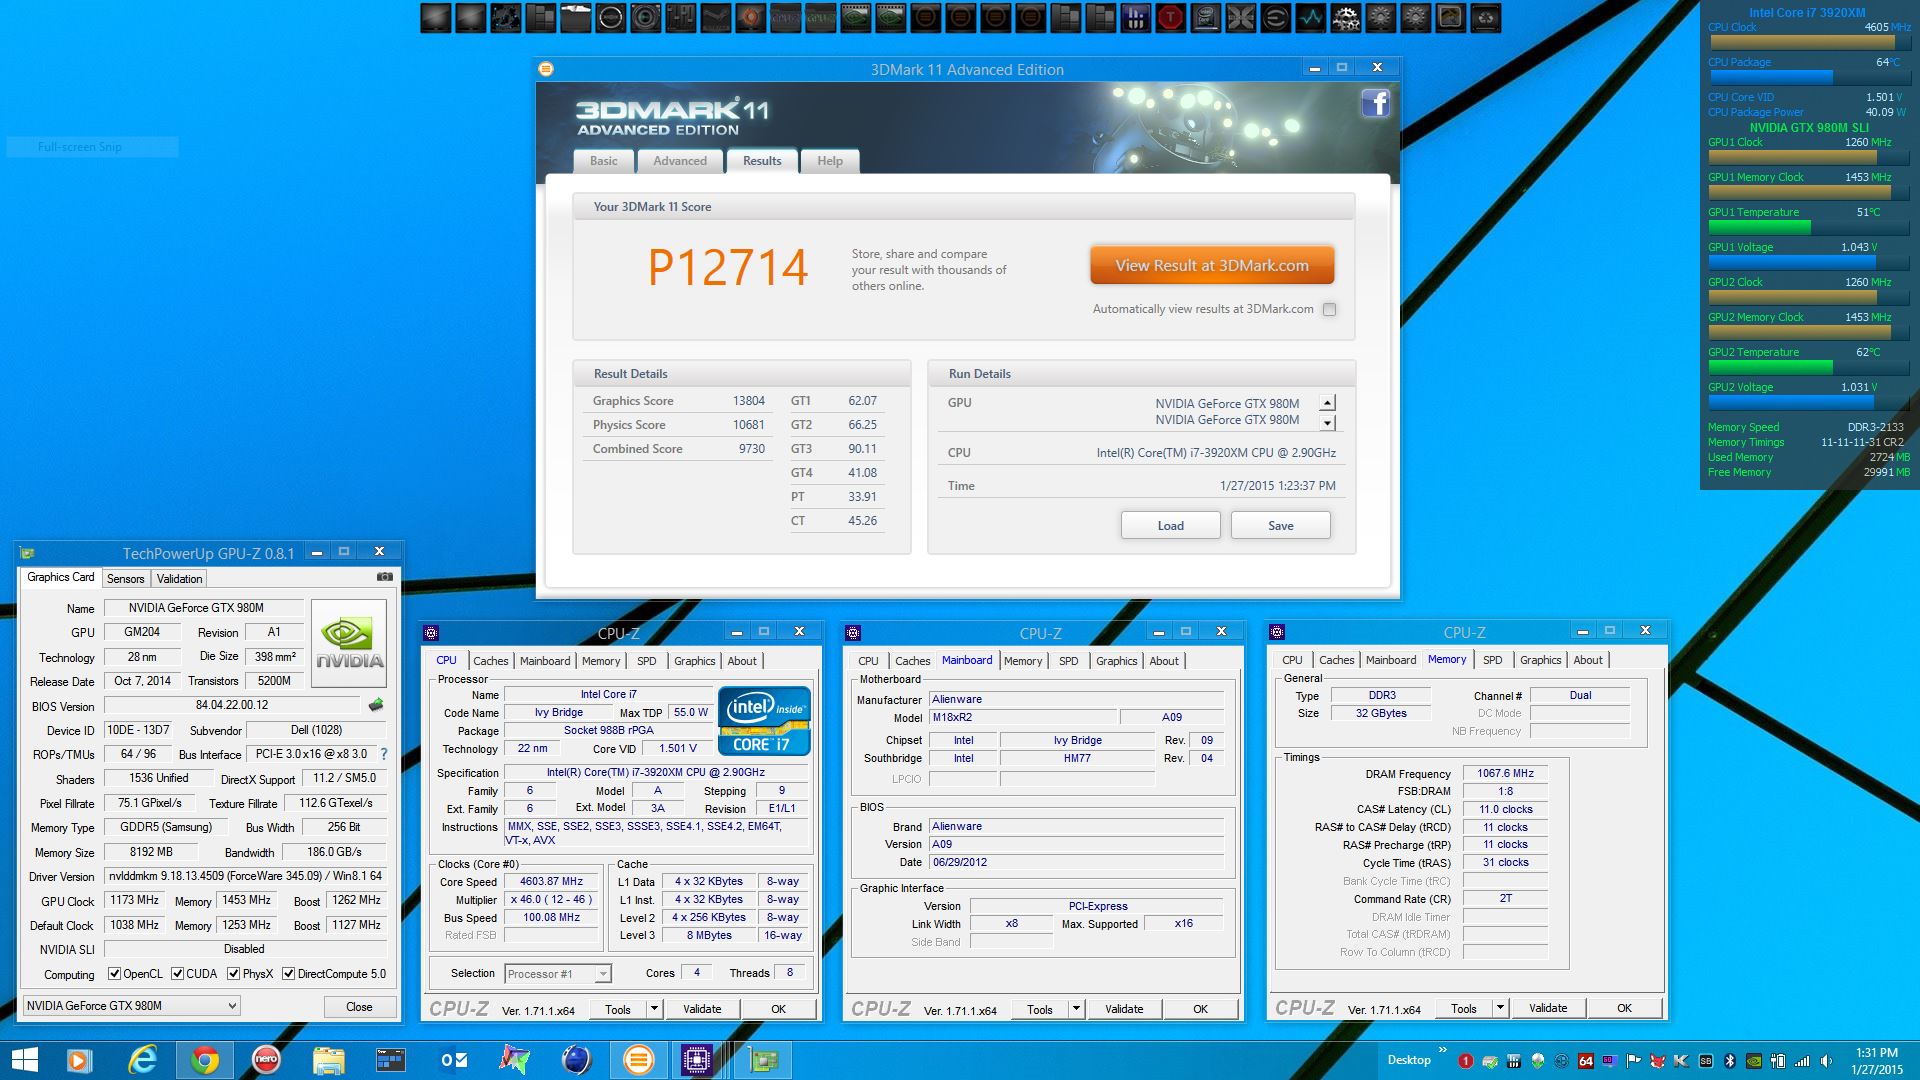Expand Desktop toolbar chevron on taskbar
This screenshot has width=1920, height=1080.
[1443, 1049]
